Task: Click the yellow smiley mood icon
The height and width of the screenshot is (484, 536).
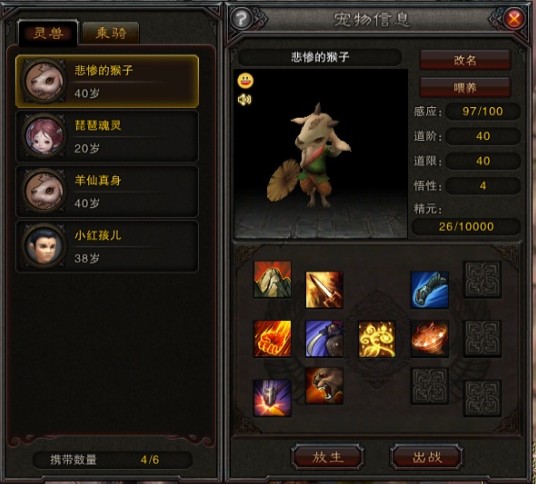Action: click(245, 81)
